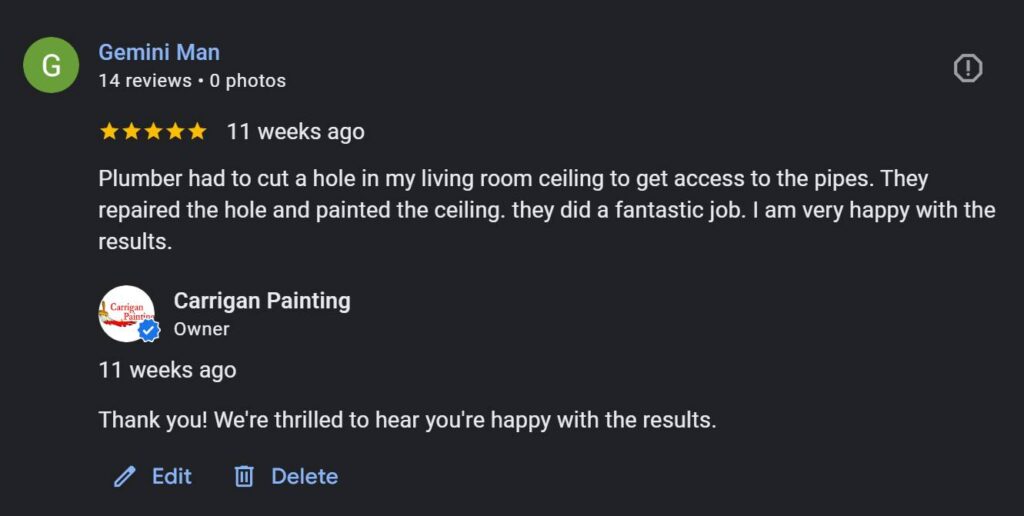Click the green G reviewer avatar
1024x516 pixels.
tap(51, 65)
